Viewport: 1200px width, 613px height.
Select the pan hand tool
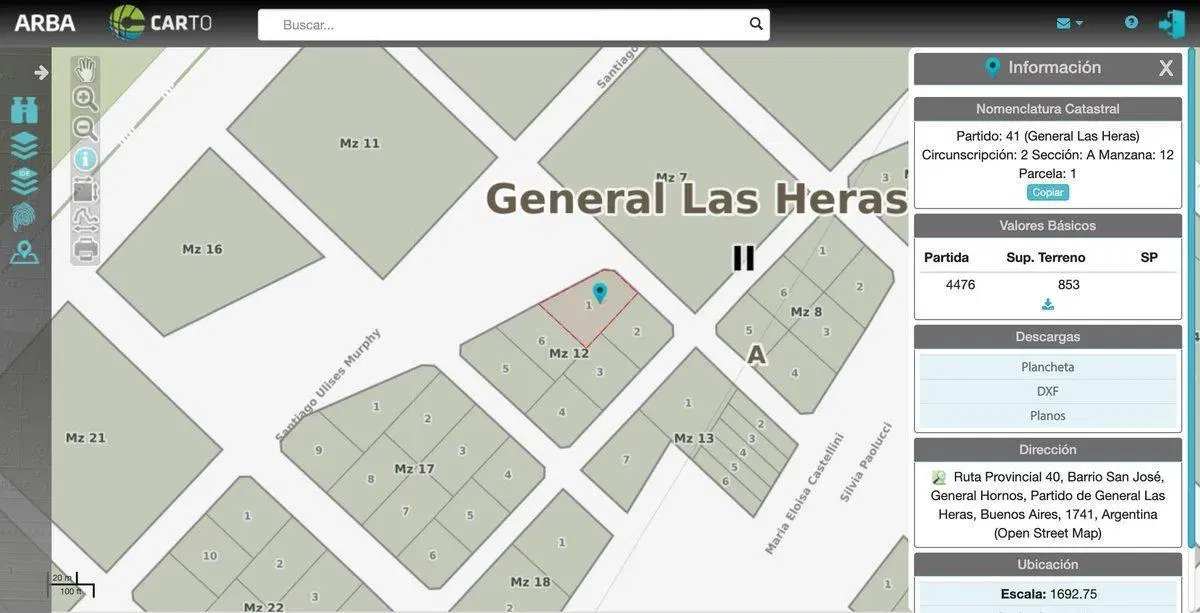click(x=86, y=69)
